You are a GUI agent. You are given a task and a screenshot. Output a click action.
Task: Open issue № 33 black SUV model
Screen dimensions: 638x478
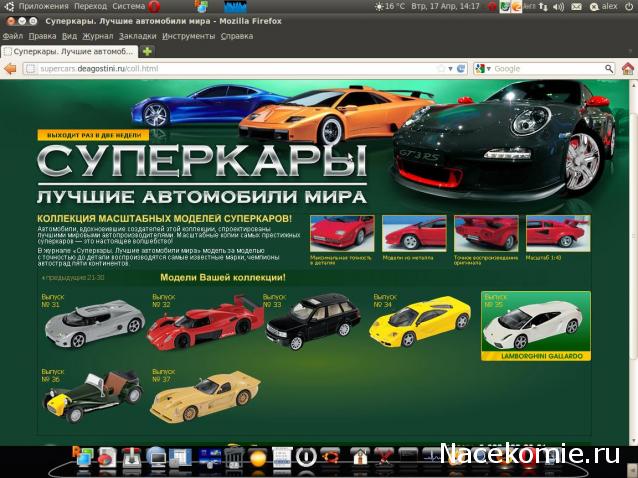312,321
